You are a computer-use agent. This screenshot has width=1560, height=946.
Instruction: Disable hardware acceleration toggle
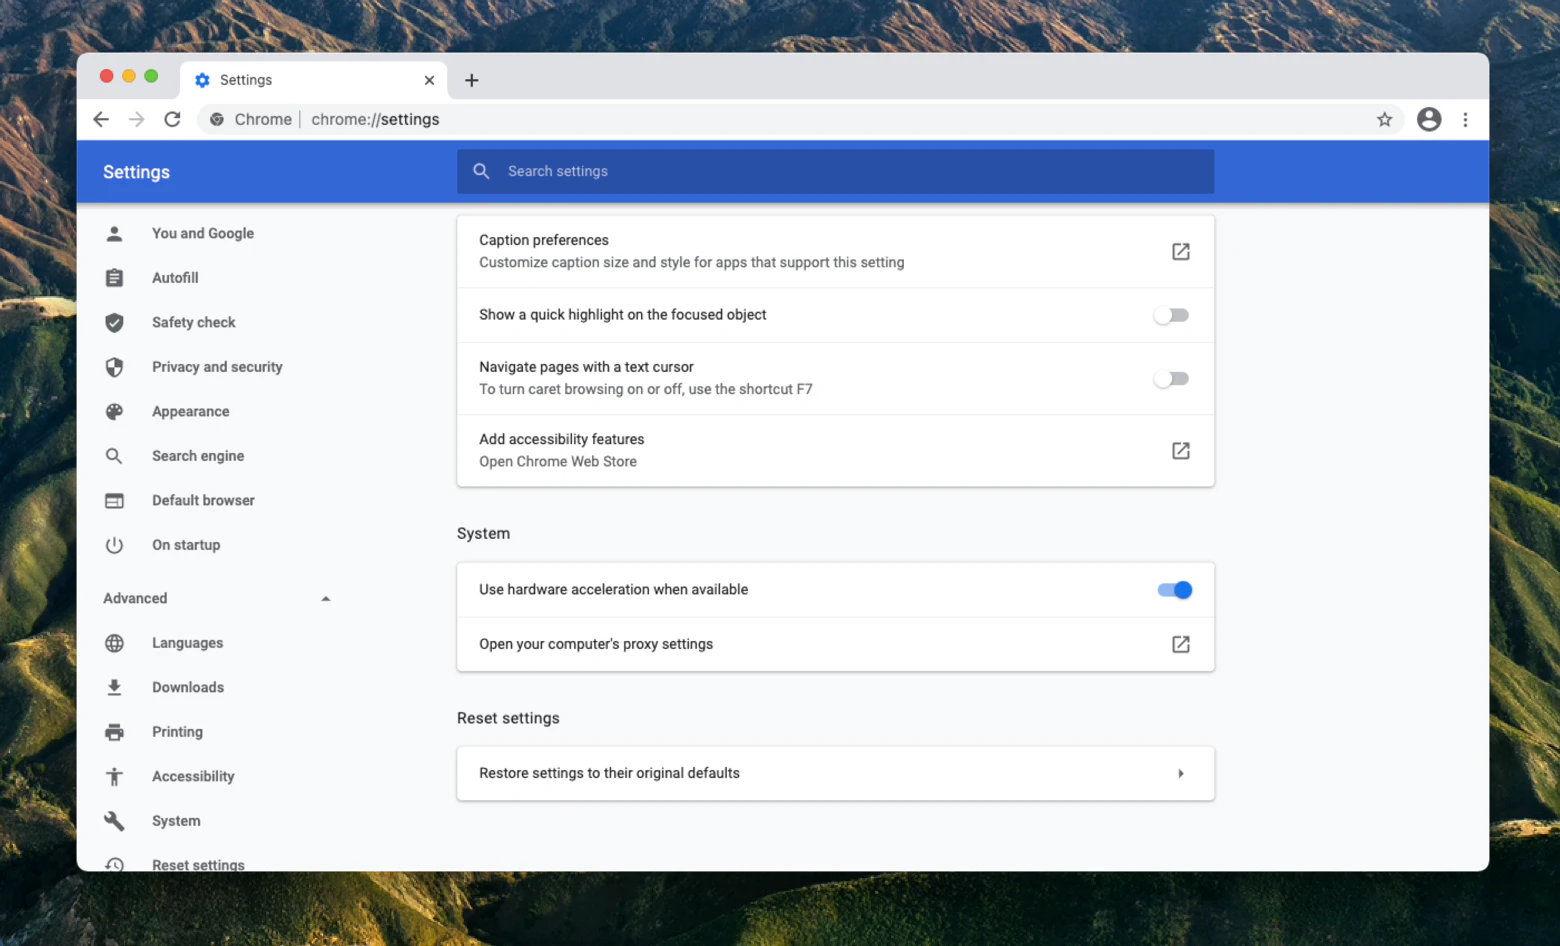(1174, 590)
